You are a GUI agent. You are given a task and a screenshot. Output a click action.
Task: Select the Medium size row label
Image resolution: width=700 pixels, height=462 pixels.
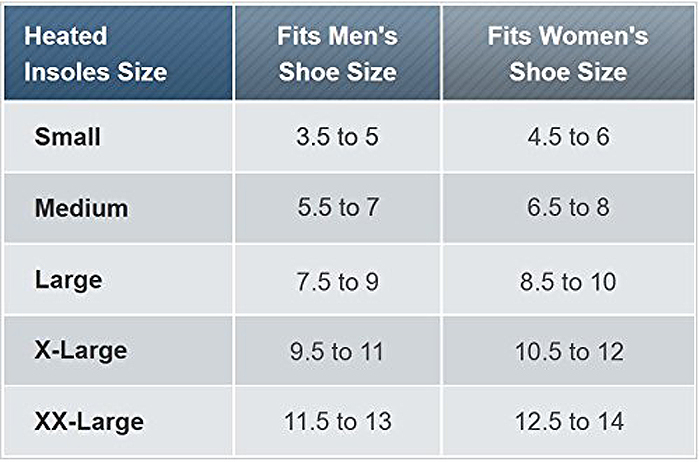tap(81, 208)
